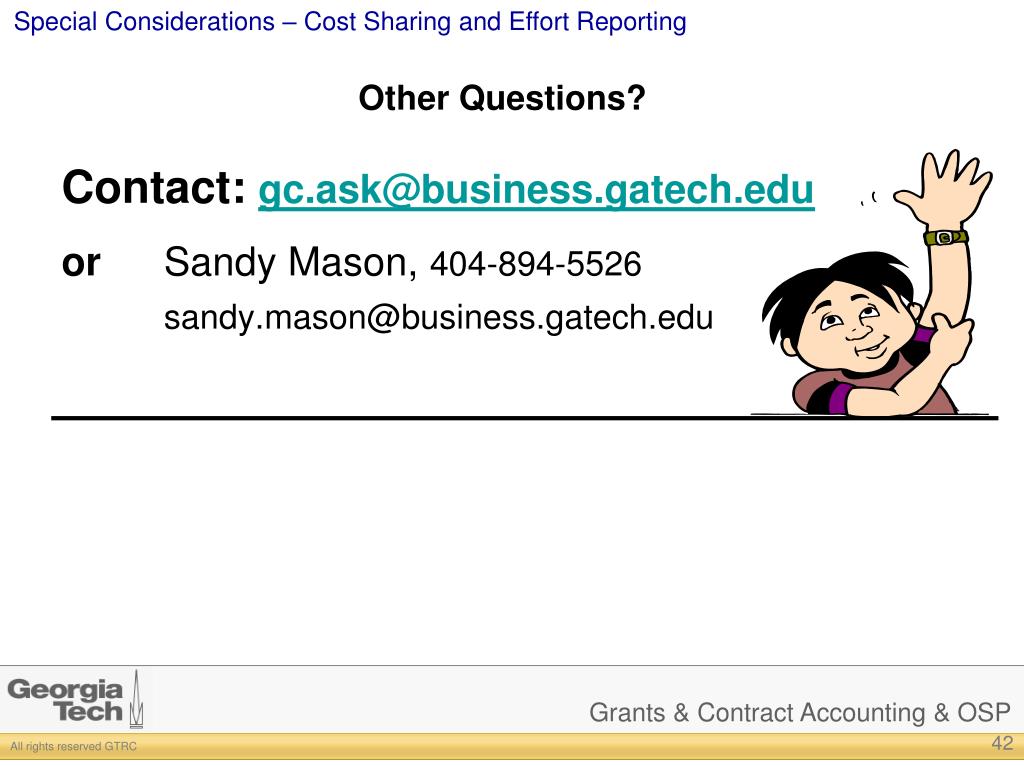Click Grants & Contract Accounting & OSP footer

pos(800,712)
